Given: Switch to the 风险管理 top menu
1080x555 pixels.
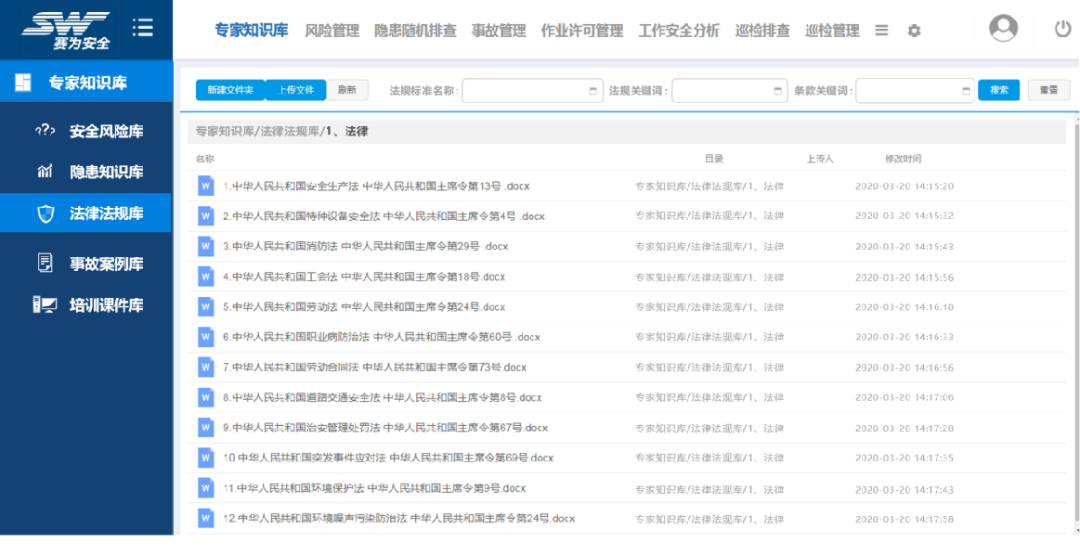Looking at the screenshot, I should point(331,31).
